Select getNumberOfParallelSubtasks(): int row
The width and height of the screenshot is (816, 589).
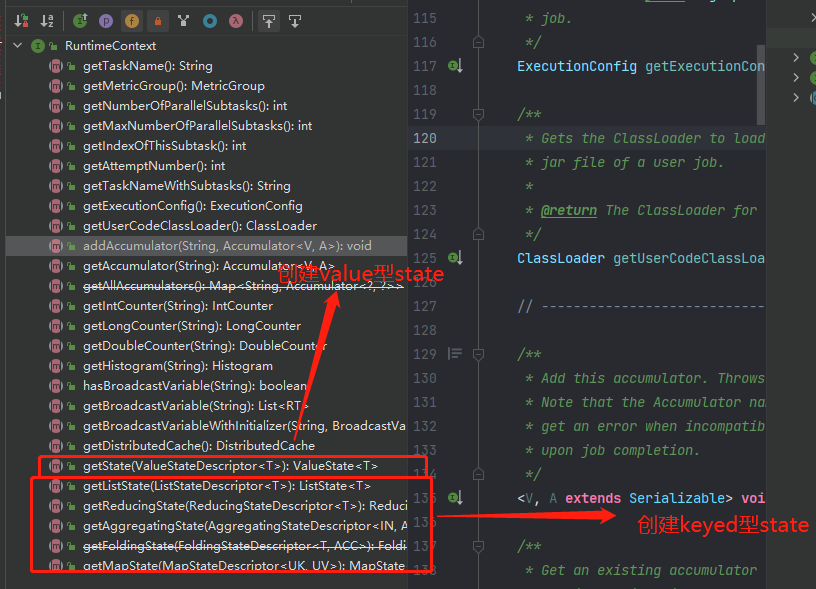tap(207, 106)
